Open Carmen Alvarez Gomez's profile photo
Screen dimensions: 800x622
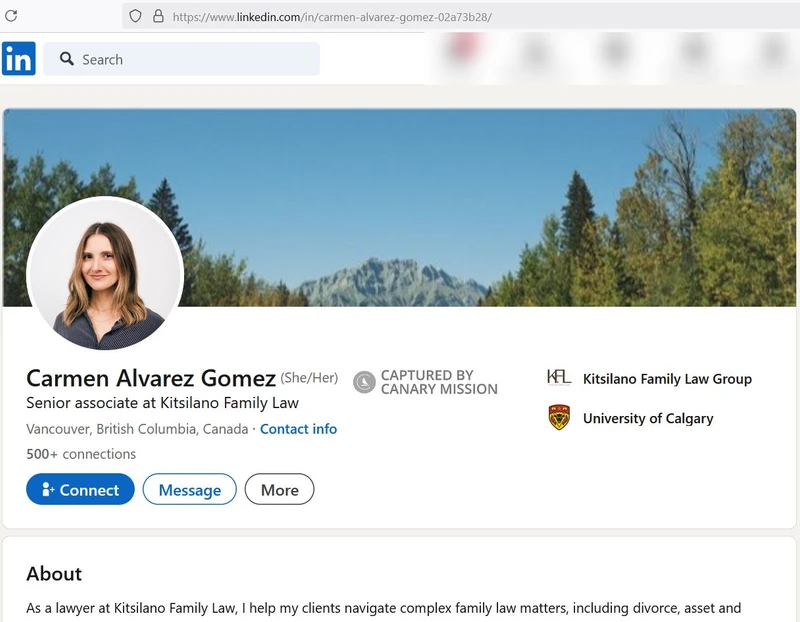point(105,274)
